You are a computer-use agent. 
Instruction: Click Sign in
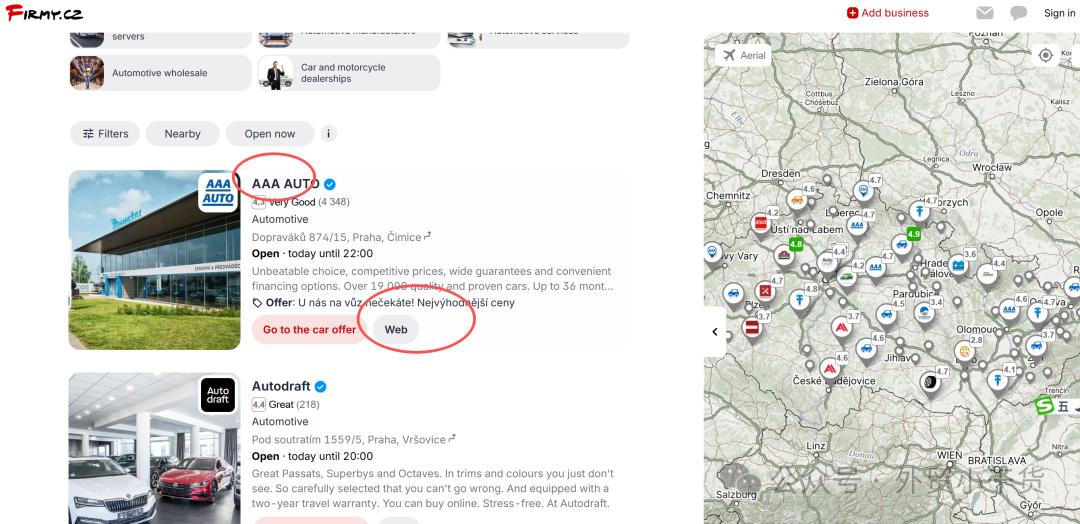1059,13
